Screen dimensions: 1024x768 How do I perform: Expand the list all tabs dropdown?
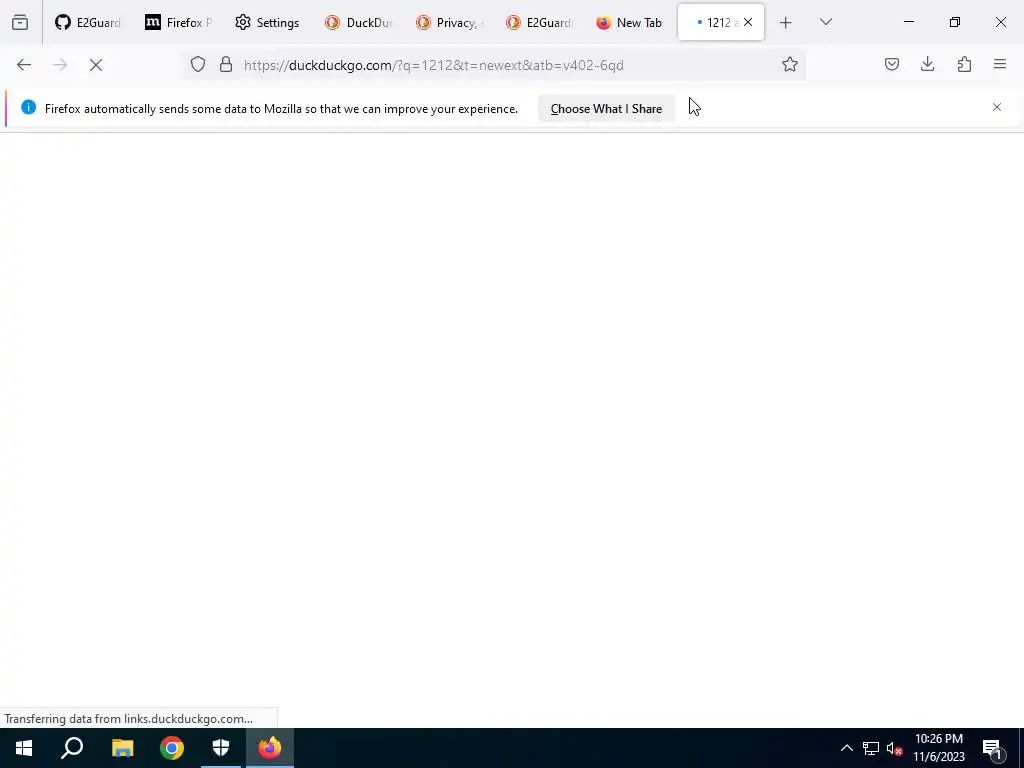pos(825,22)
